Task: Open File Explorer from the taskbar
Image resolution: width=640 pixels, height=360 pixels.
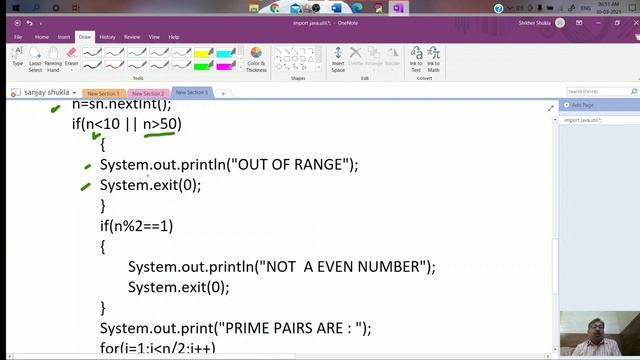Action: pyautogui.click(x=253, y=8)
